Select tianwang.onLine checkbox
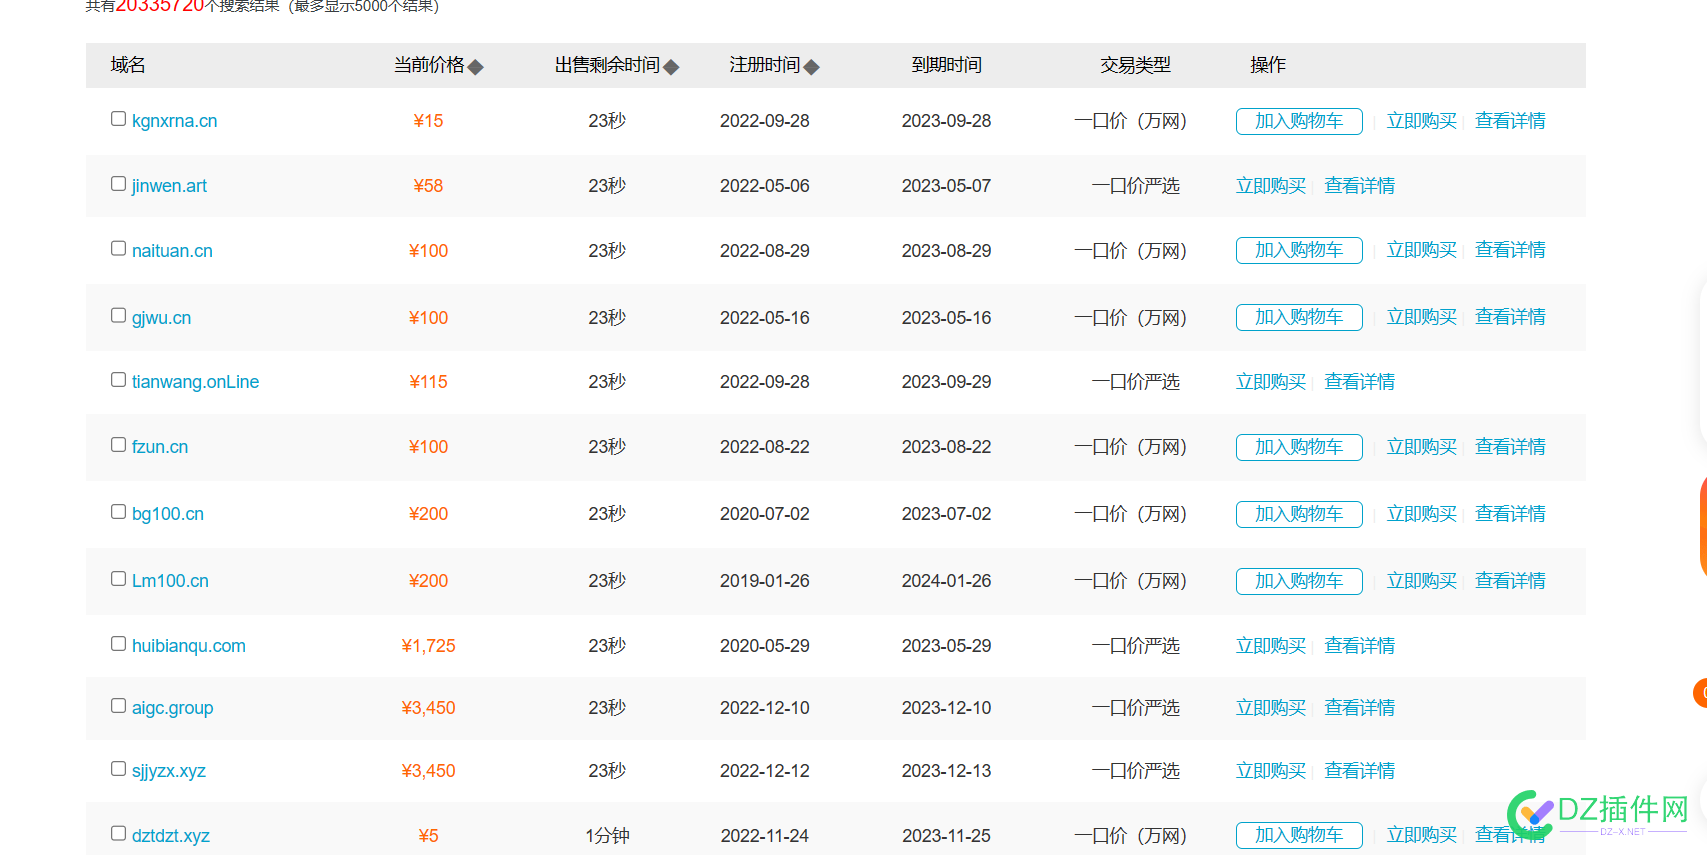Image resolution: width=1707 pixels, height=855 pixels. (x=118, y=380)
